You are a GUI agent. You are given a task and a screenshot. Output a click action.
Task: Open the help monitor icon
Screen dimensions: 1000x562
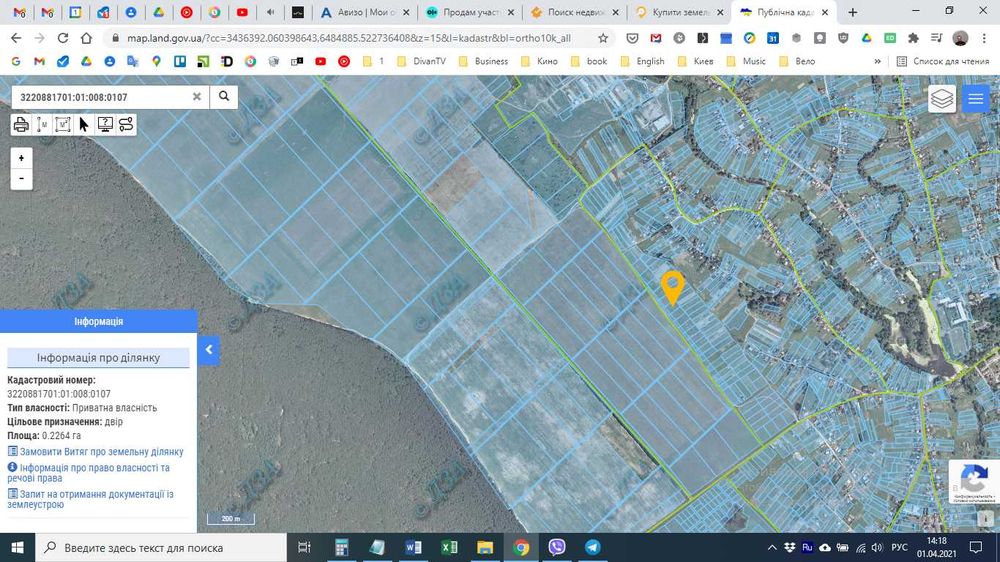(105, 125)
